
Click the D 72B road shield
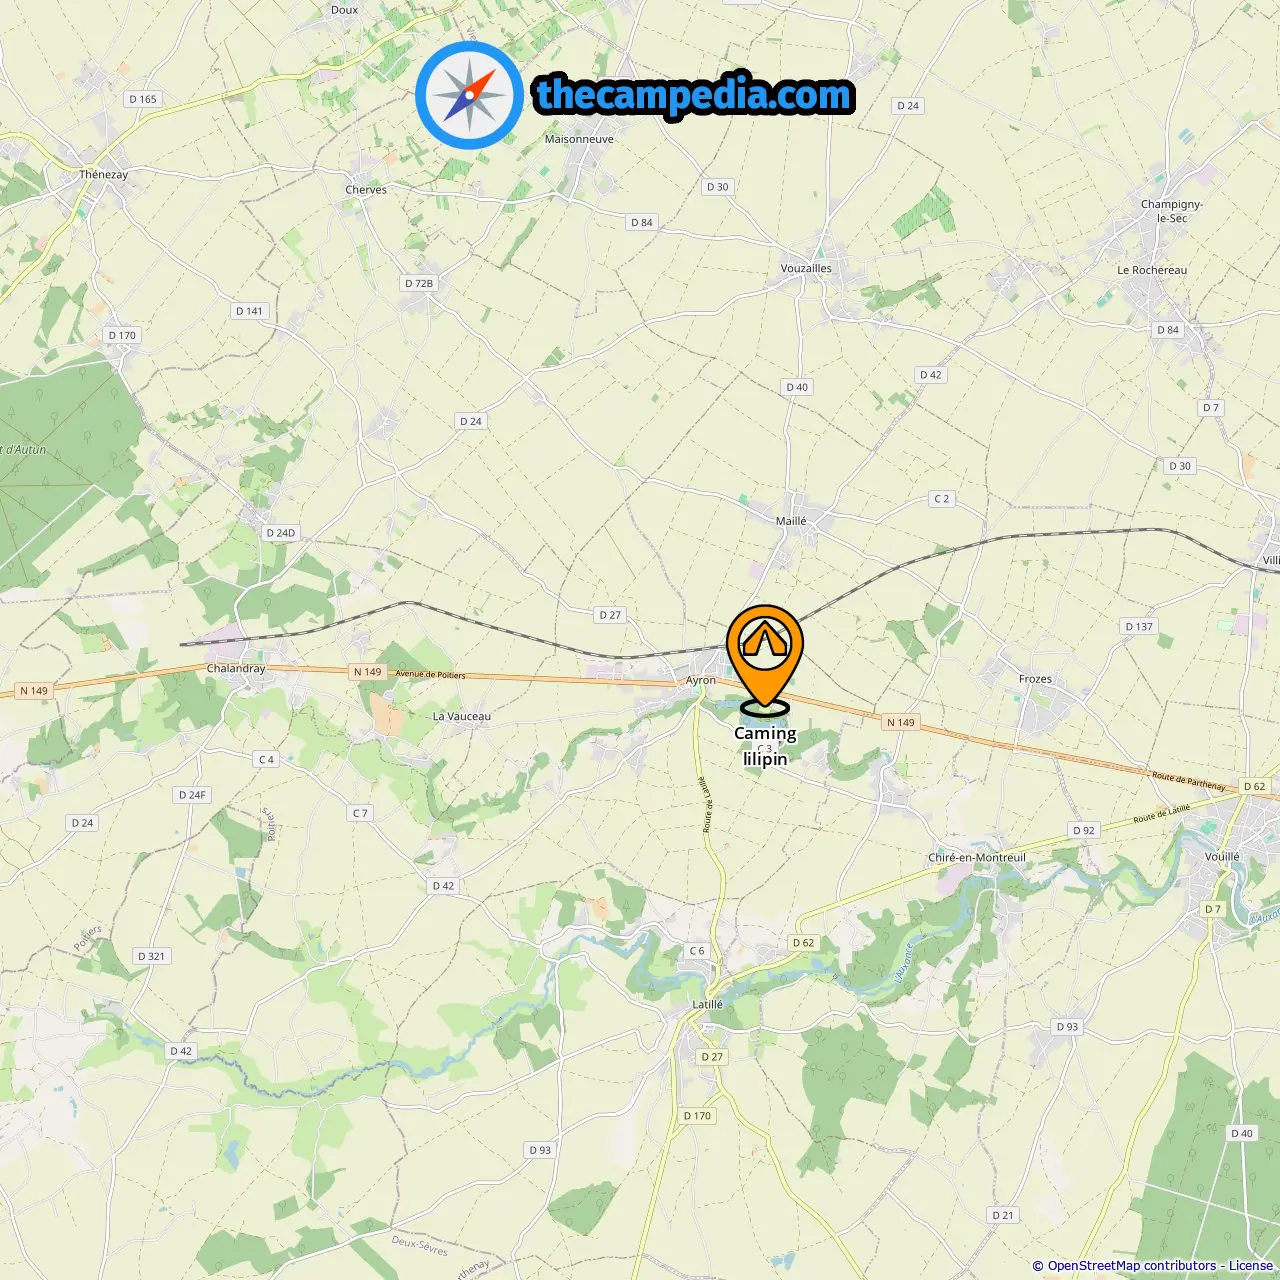(x=419, y=283)
